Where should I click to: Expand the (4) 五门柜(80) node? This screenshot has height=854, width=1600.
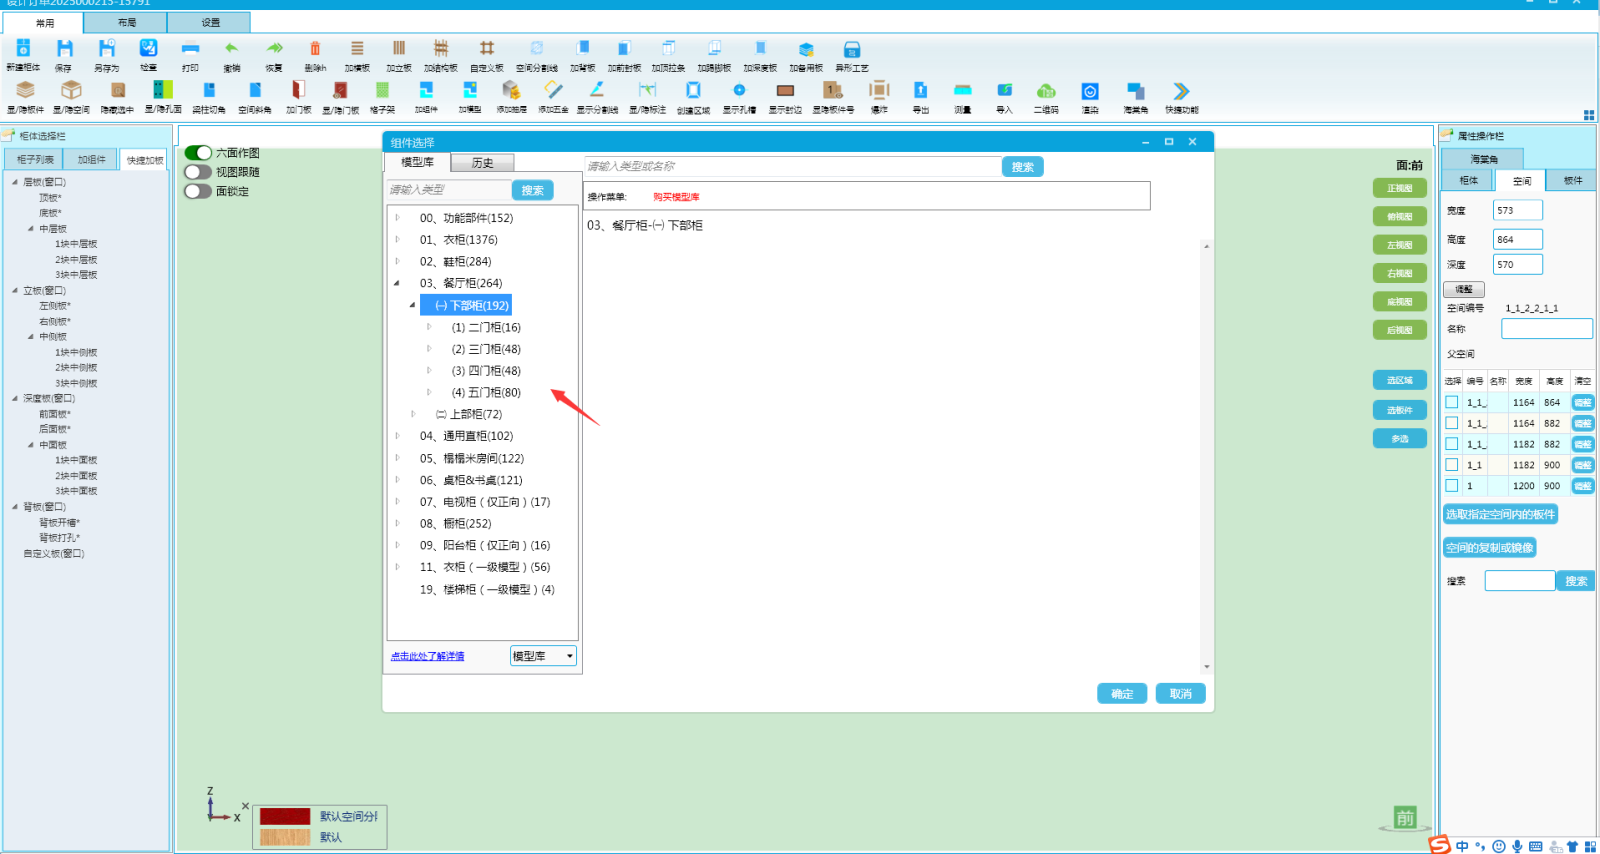coord(430,393)
